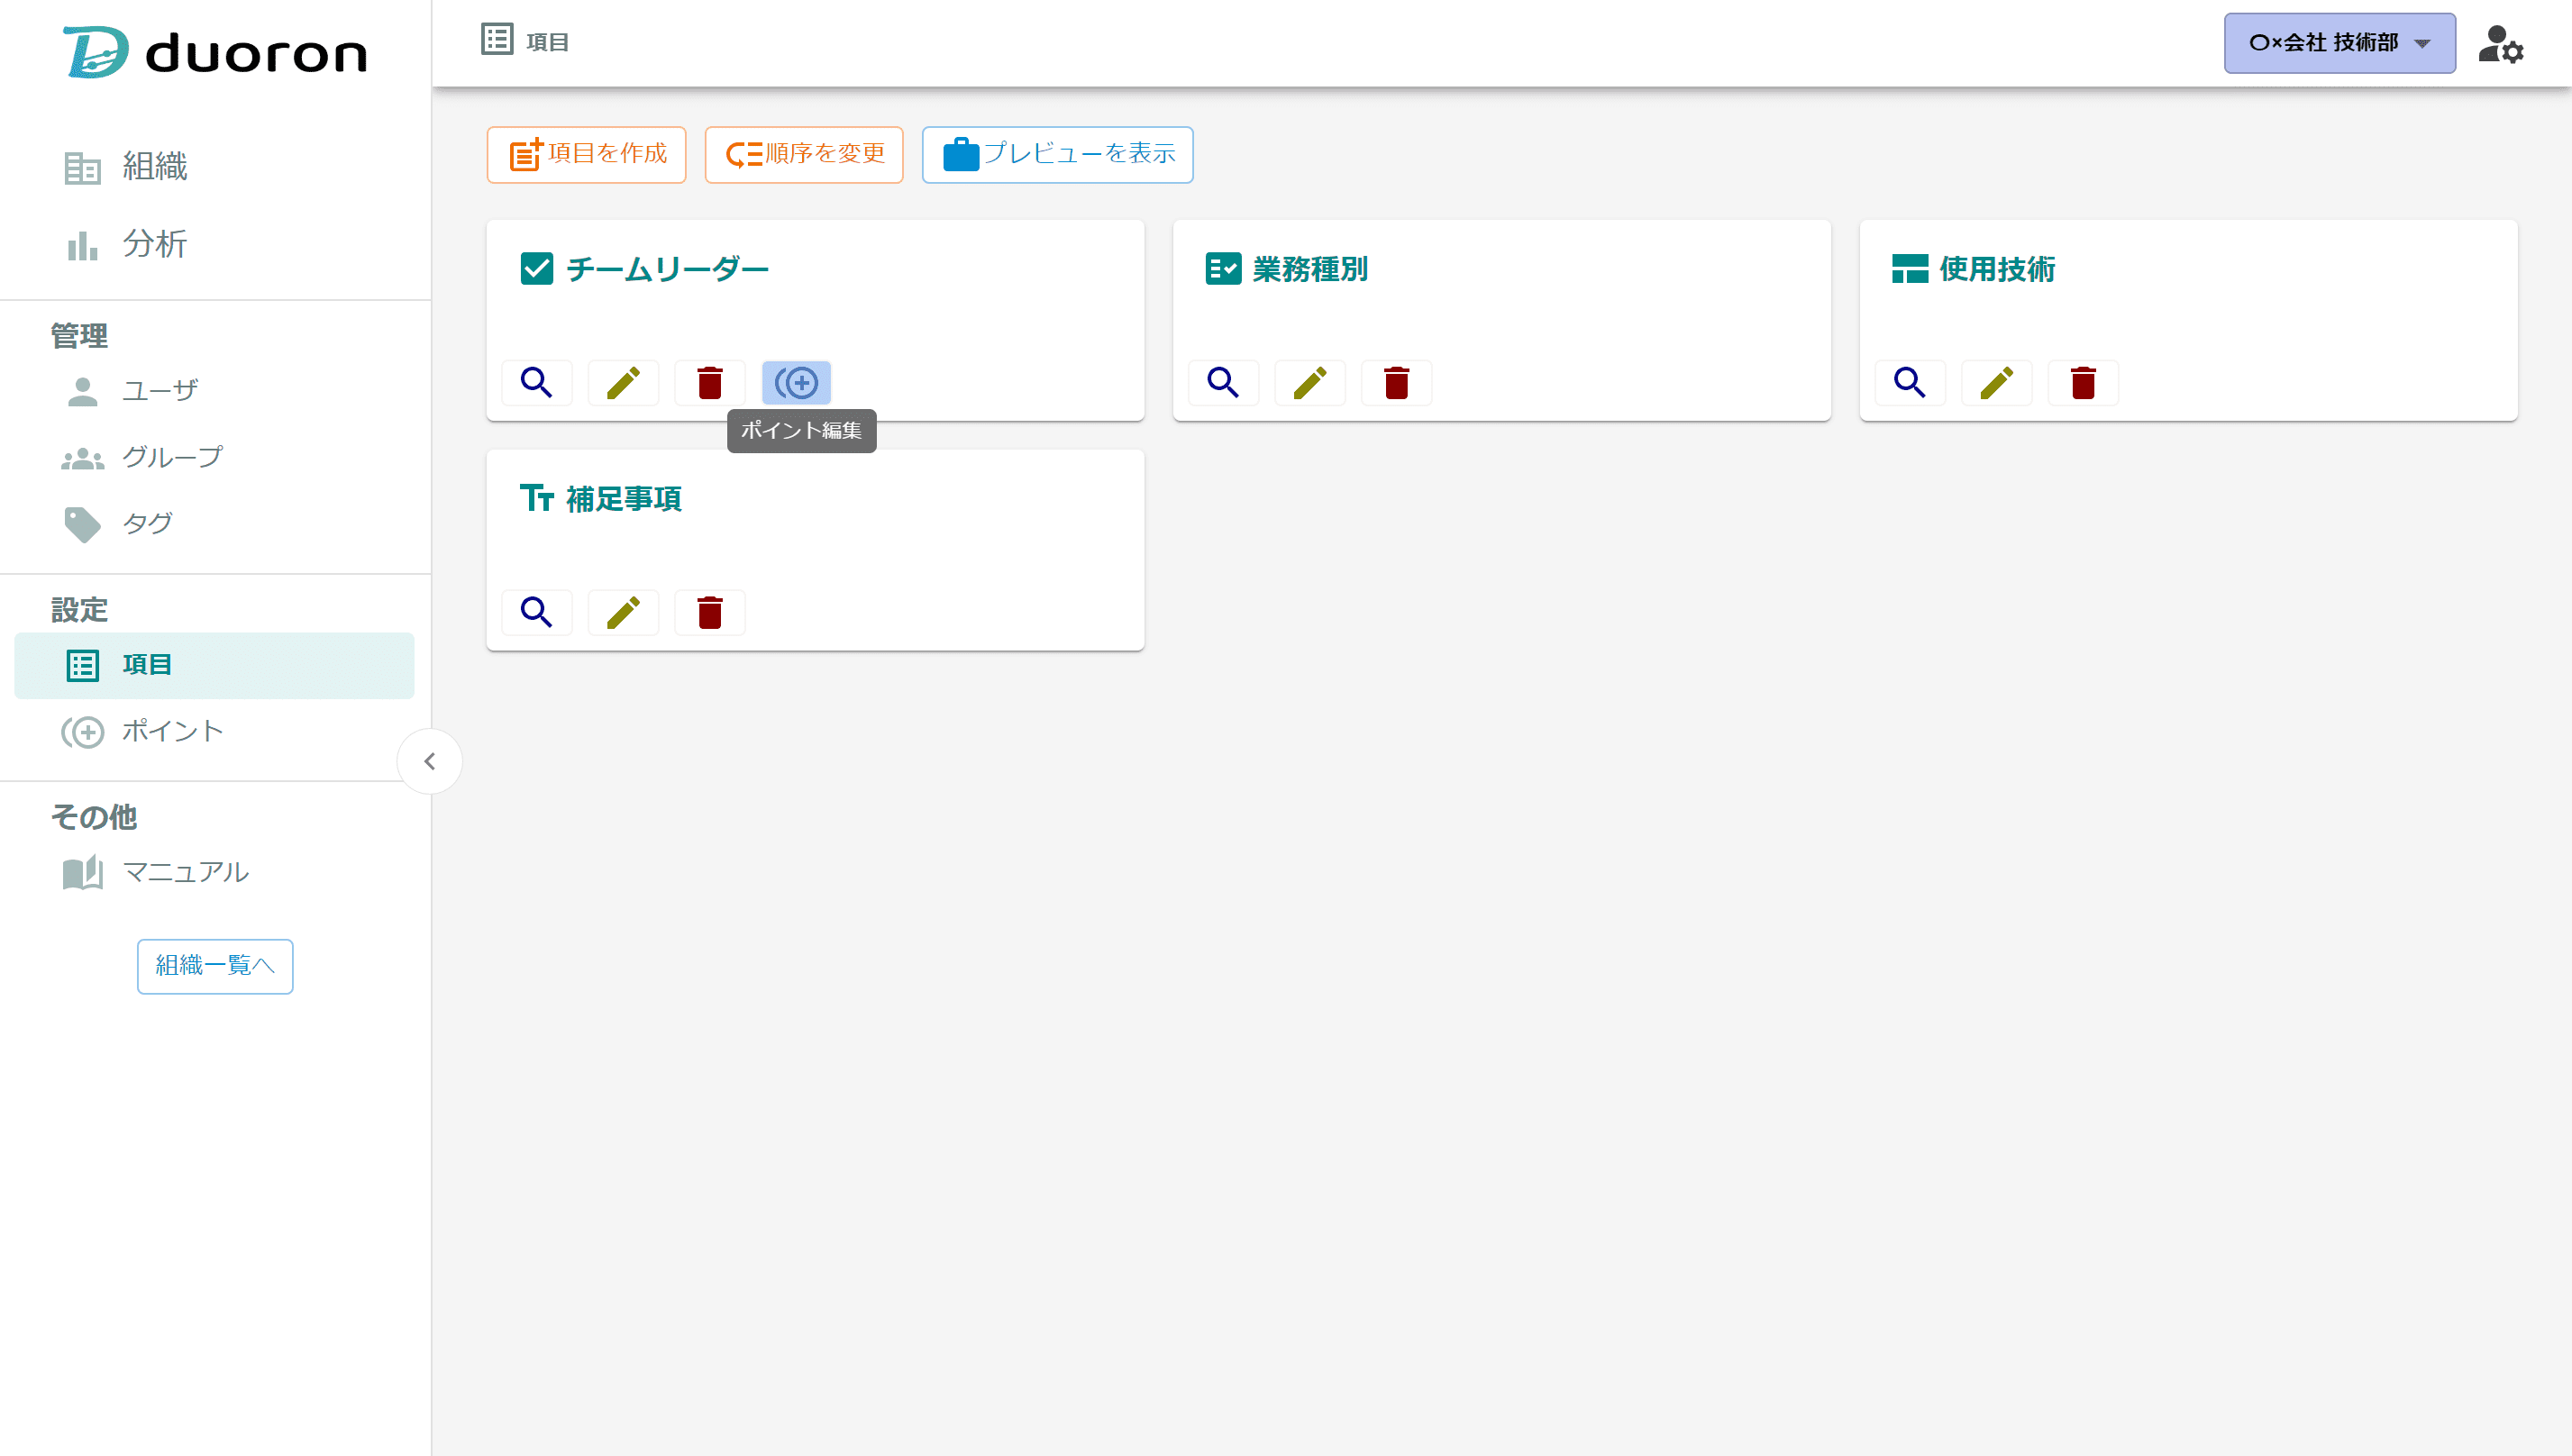Edit 業務種別 with the pencil icon

pyautogui.click(x=1310, y=383)
